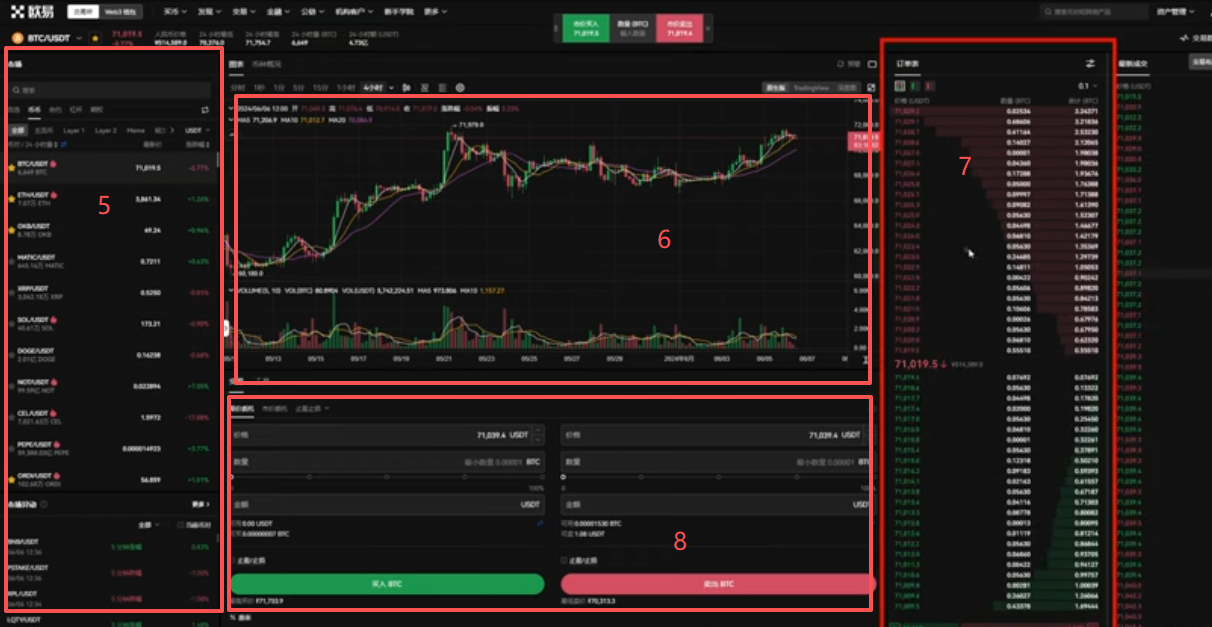This screenshot has width=1212, height=627.
Task: Open the 资产管理 dropdown
Action: [1175, 12]
